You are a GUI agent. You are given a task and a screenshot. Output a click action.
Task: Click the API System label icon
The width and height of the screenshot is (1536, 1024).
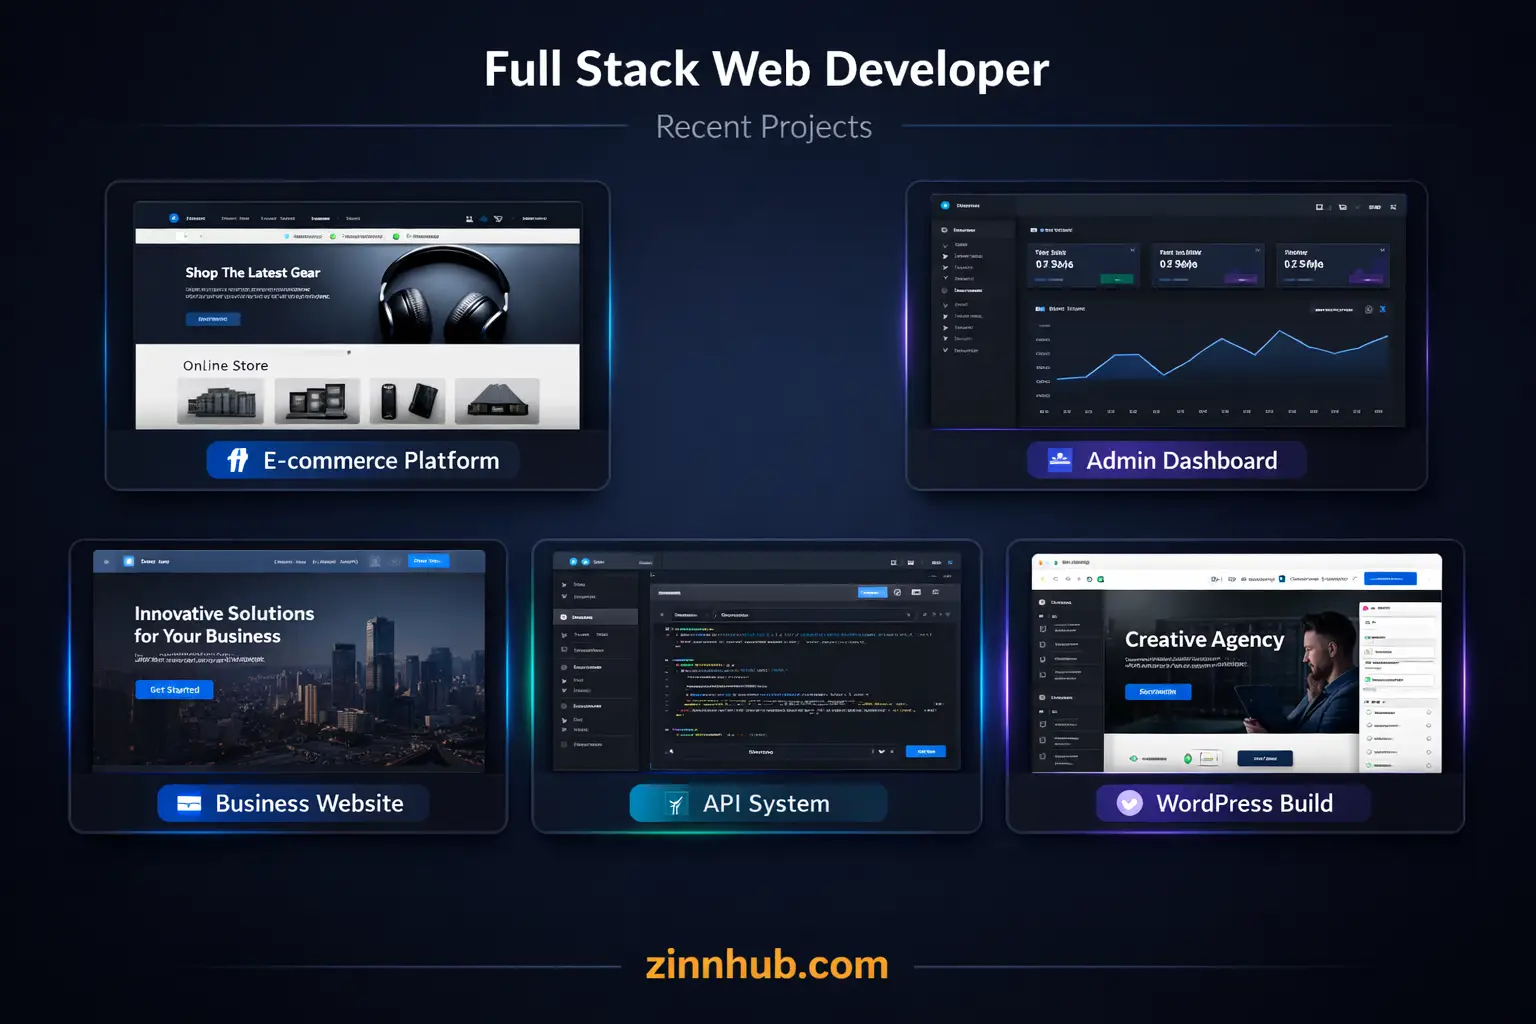point(676,804)
